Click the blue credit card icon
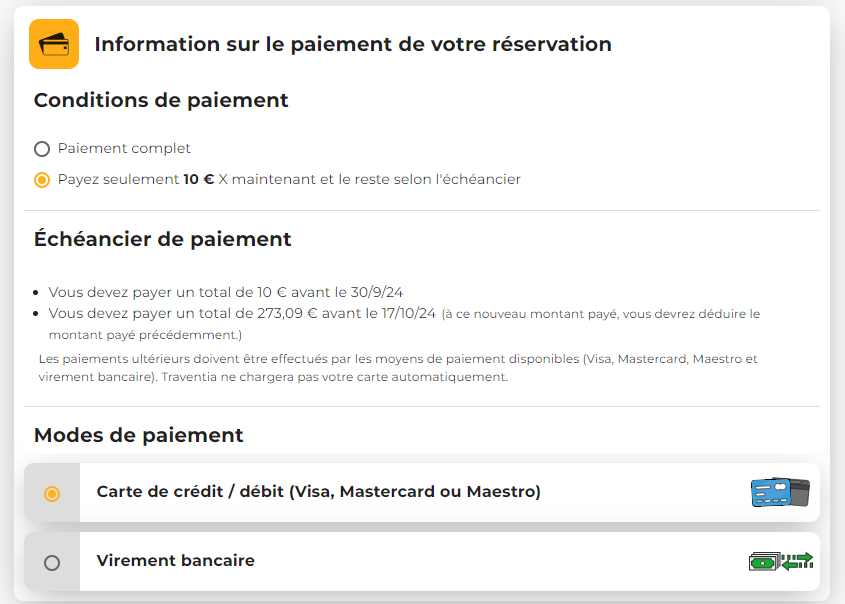845x604 pixels. [779, 492]
